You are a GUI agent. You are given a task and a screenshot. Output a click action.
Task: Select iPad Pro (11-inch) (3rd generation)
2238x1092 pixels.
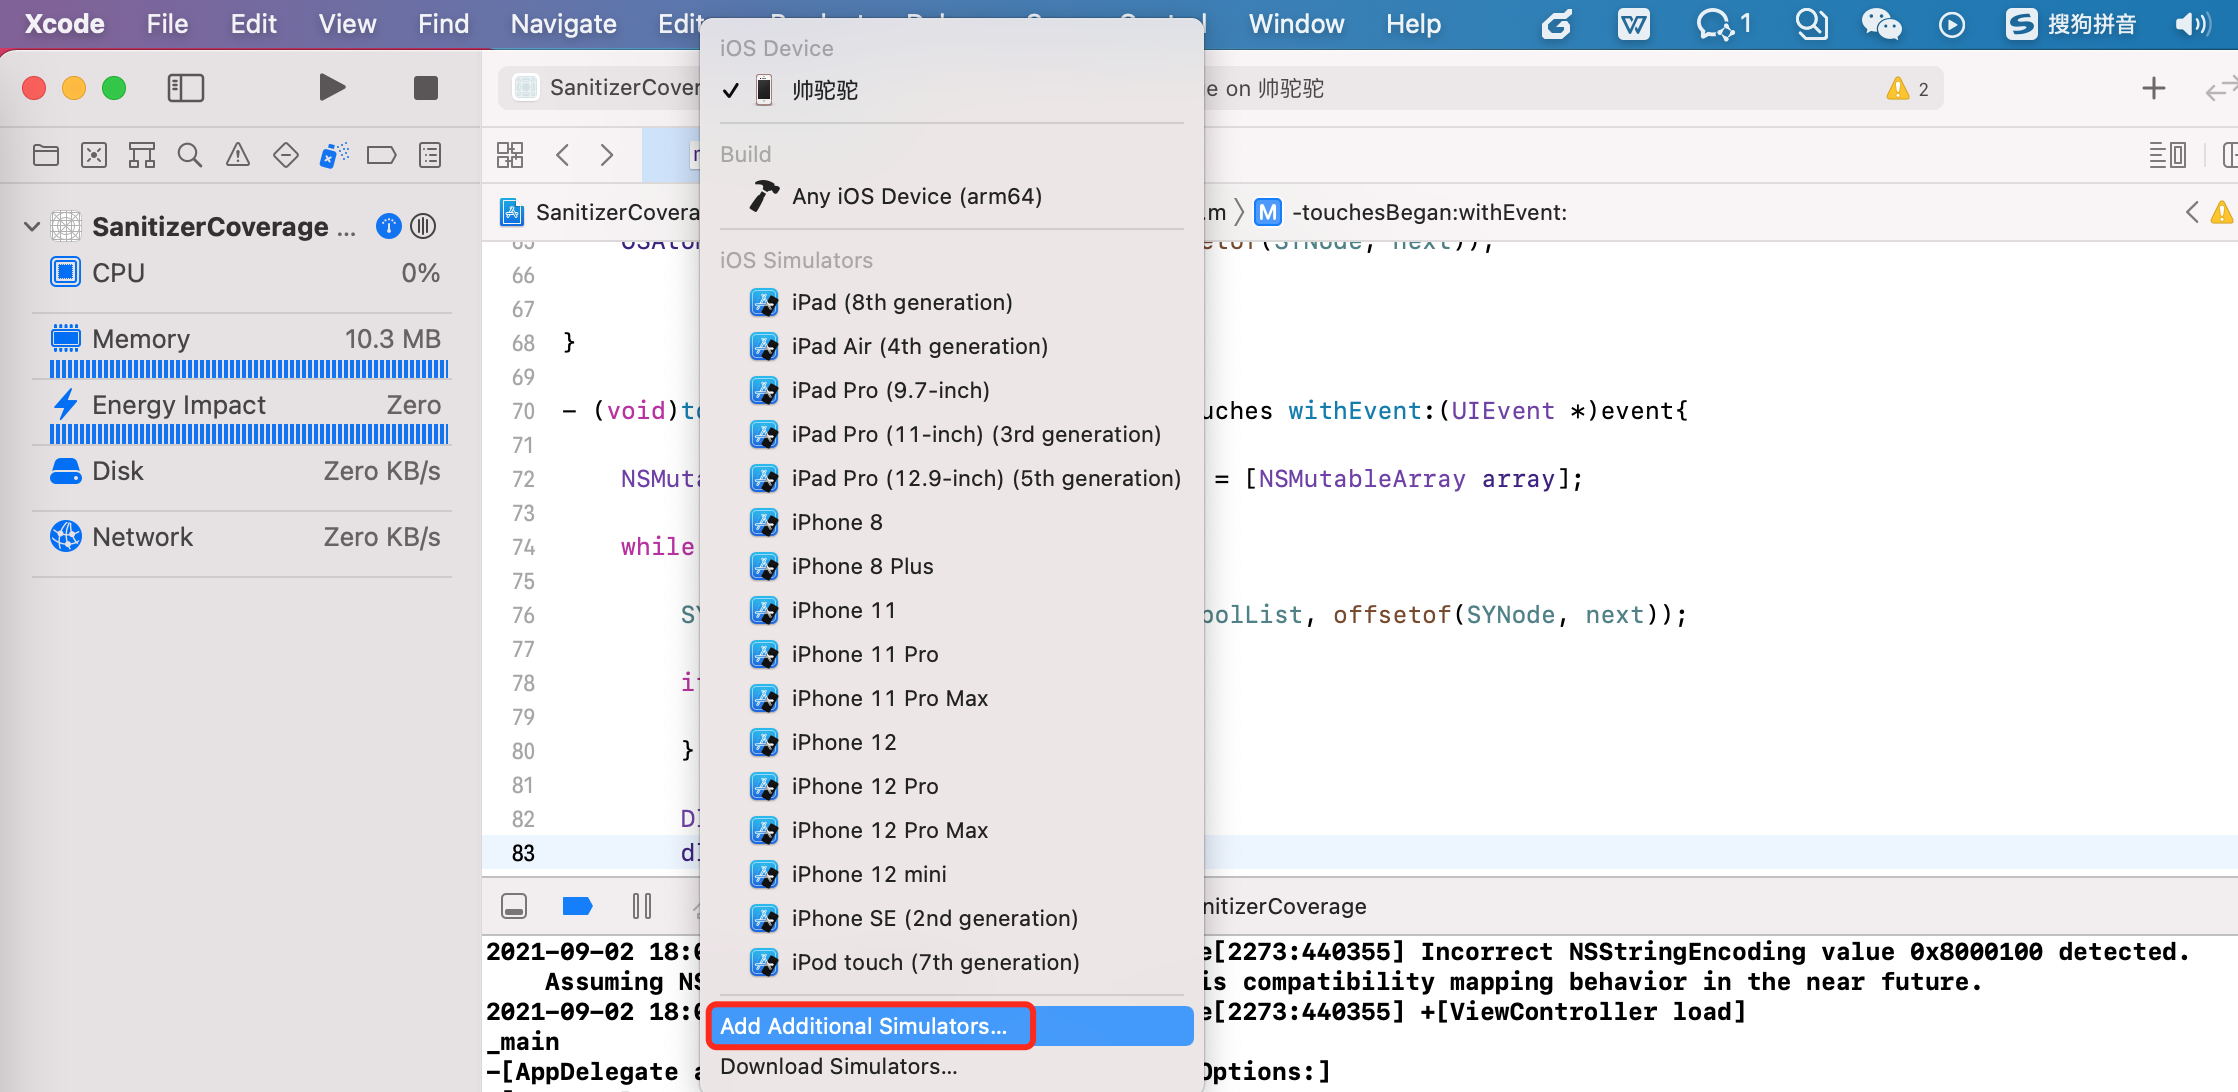[951, 434]
